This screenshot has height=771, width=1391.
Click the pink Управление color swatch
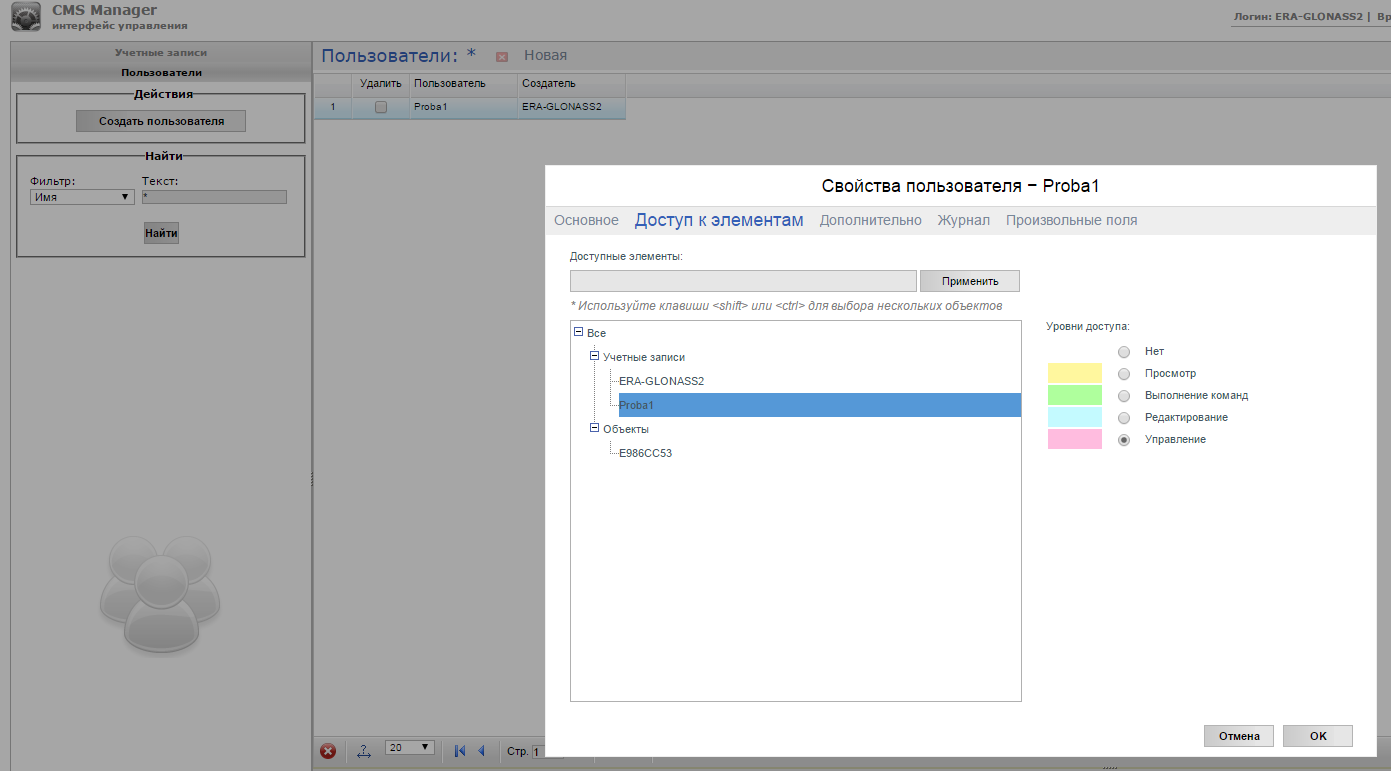[1074, 439]
